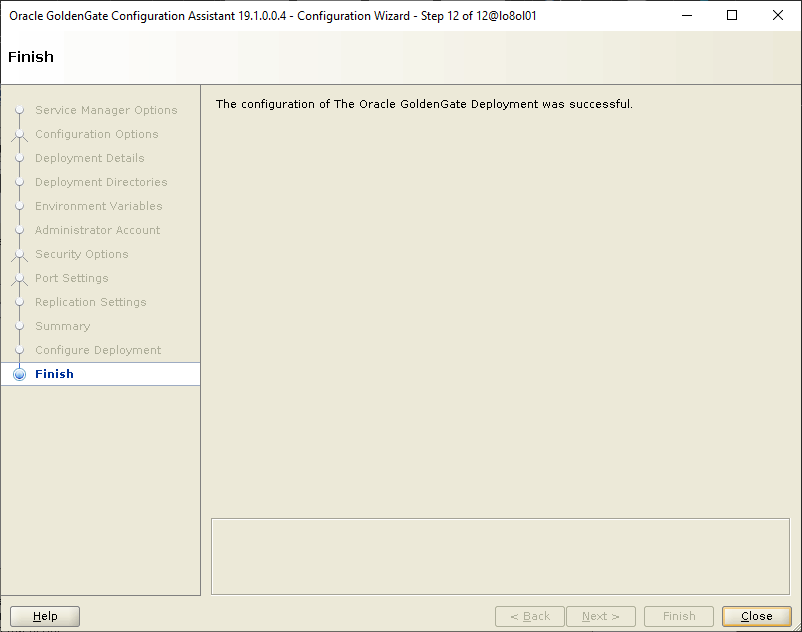Select the Finish step in sidebar
802x632 pixels.
pyautogui.click(x=54, y=374)
